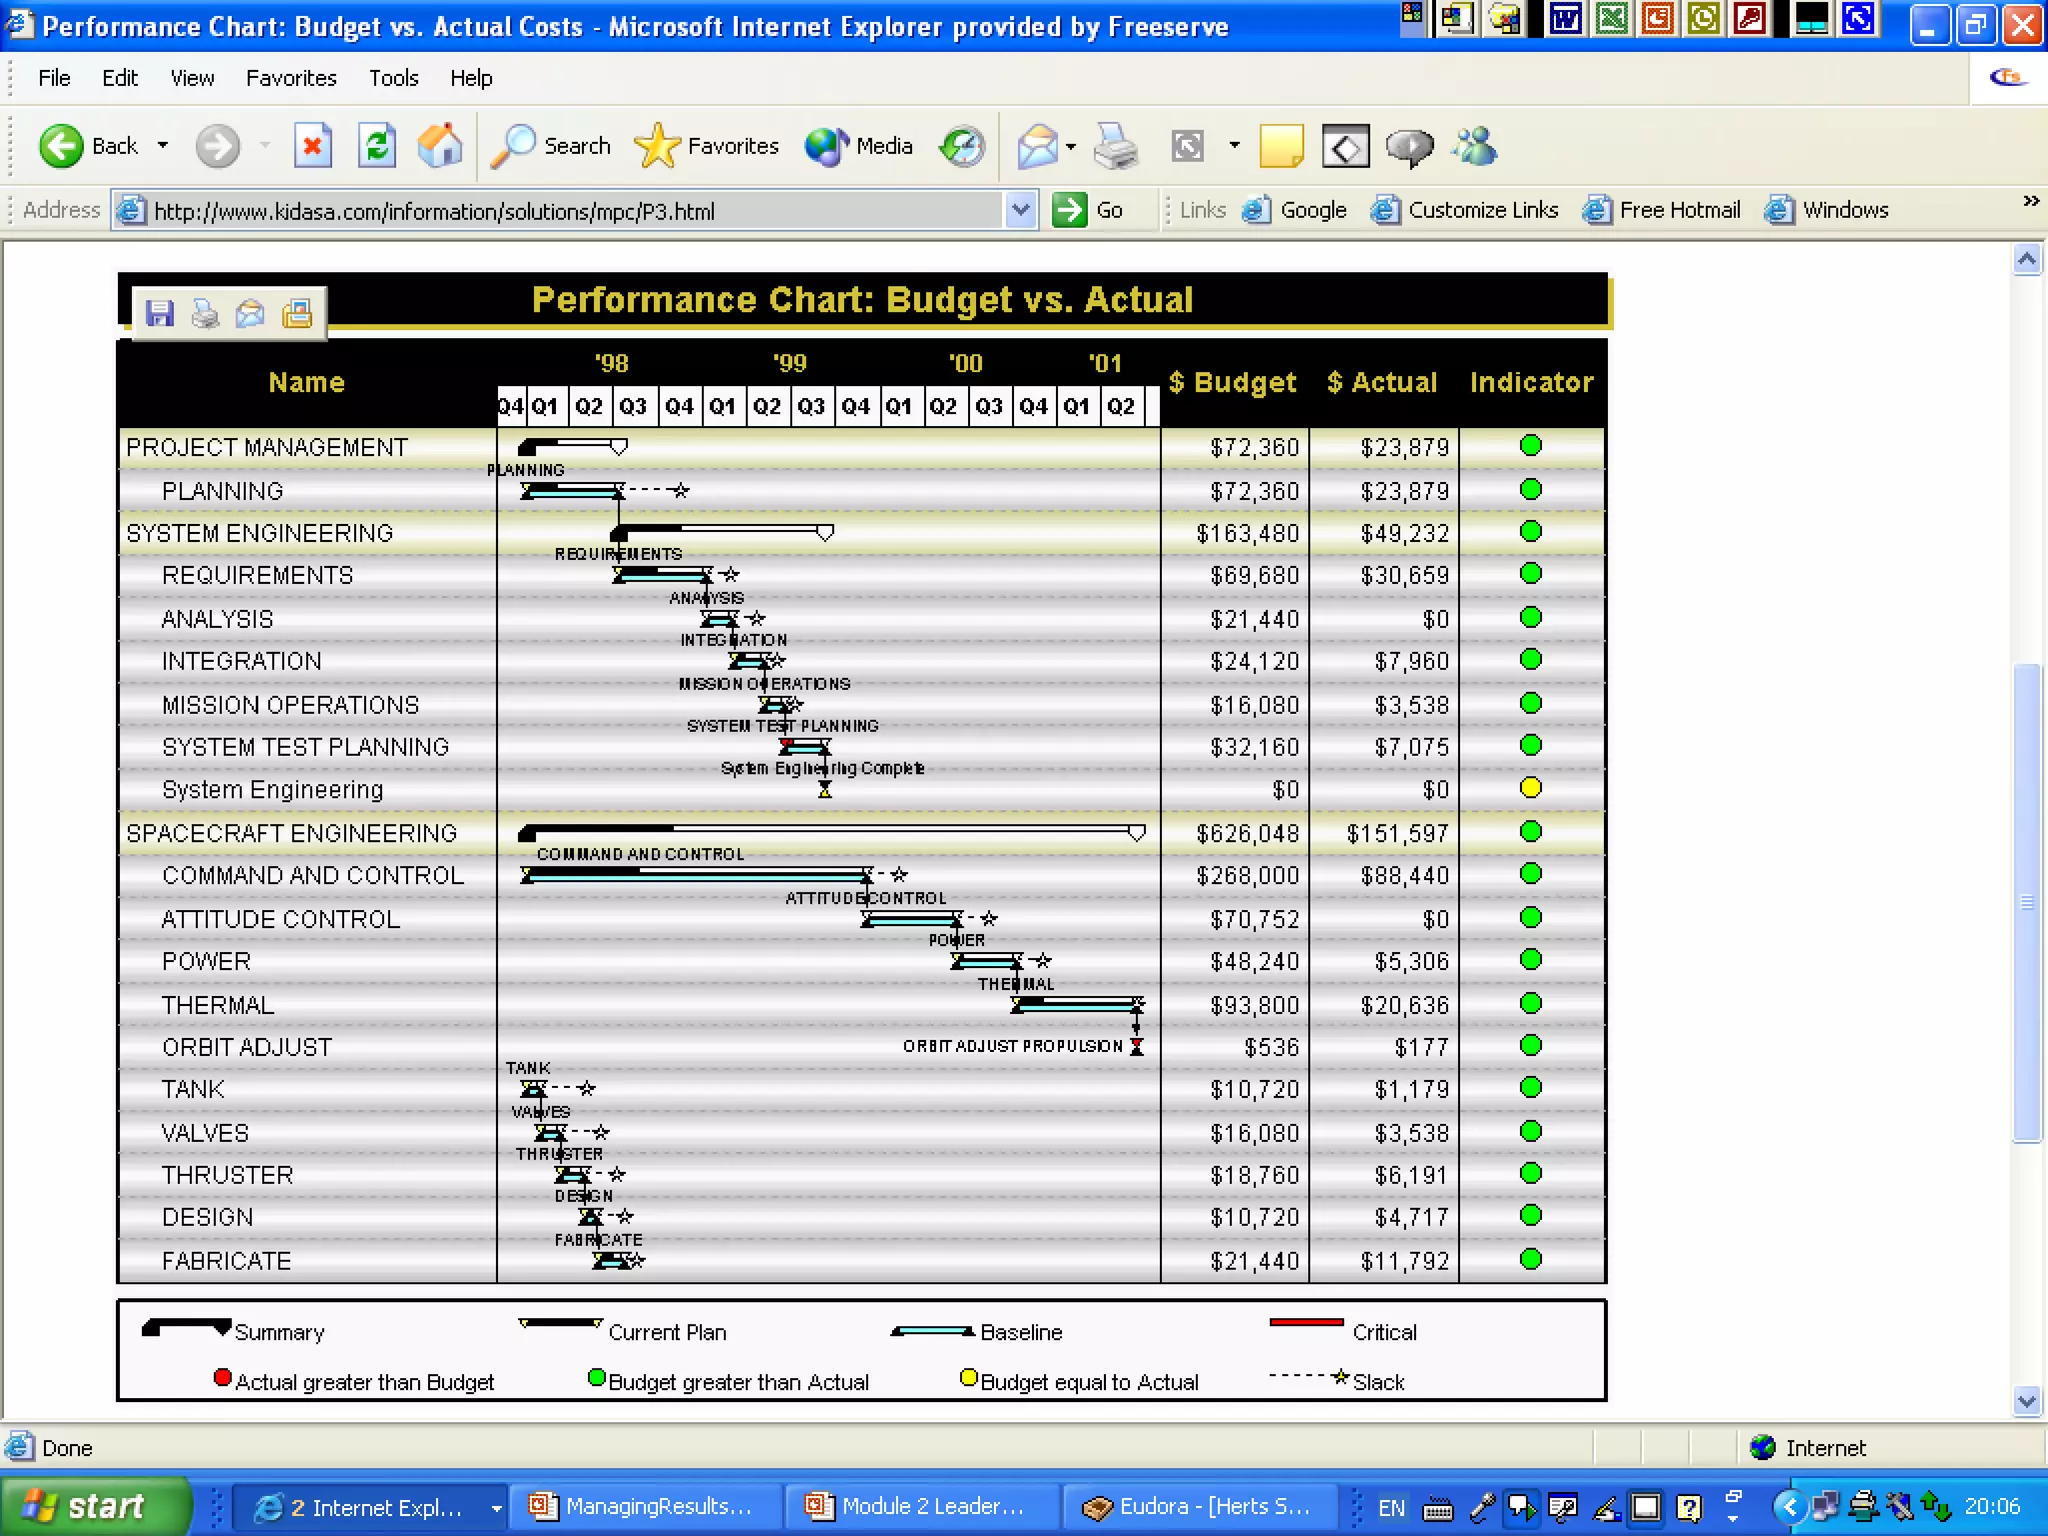Click the Stop toolbar icon
Screen dimensions: 2048x1536
(313, 147)
